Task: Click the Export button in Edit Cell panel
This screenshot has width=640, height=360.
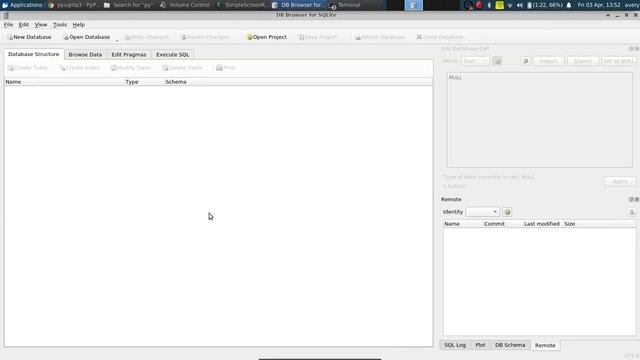Action: point(583,61)
